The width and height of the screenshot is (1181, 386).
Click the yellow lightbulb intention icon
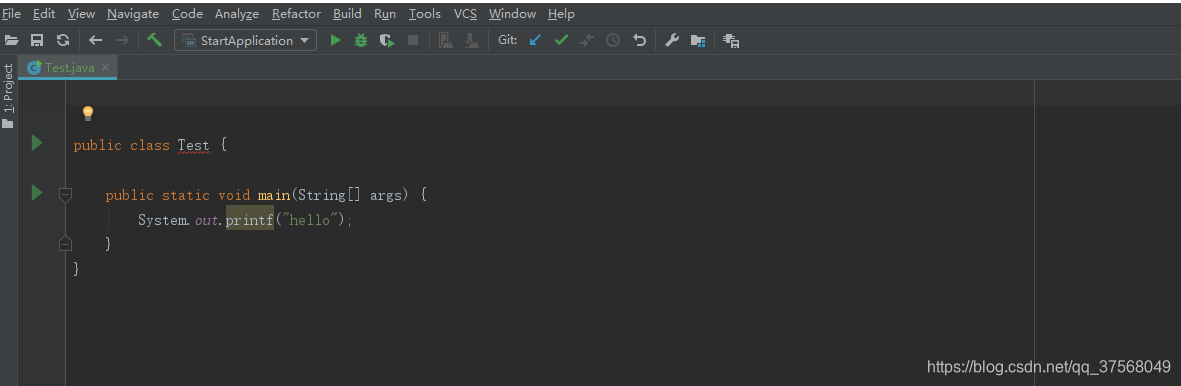pyautogui.click(x=88, y=114)
